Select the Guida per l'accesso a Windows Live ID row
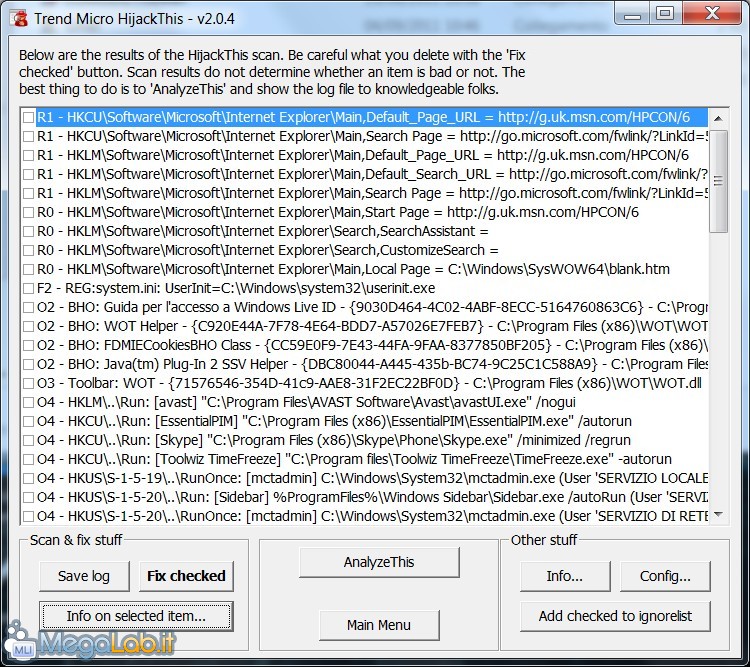The width and height of the screenshot is (750, 667). point(365,307)
